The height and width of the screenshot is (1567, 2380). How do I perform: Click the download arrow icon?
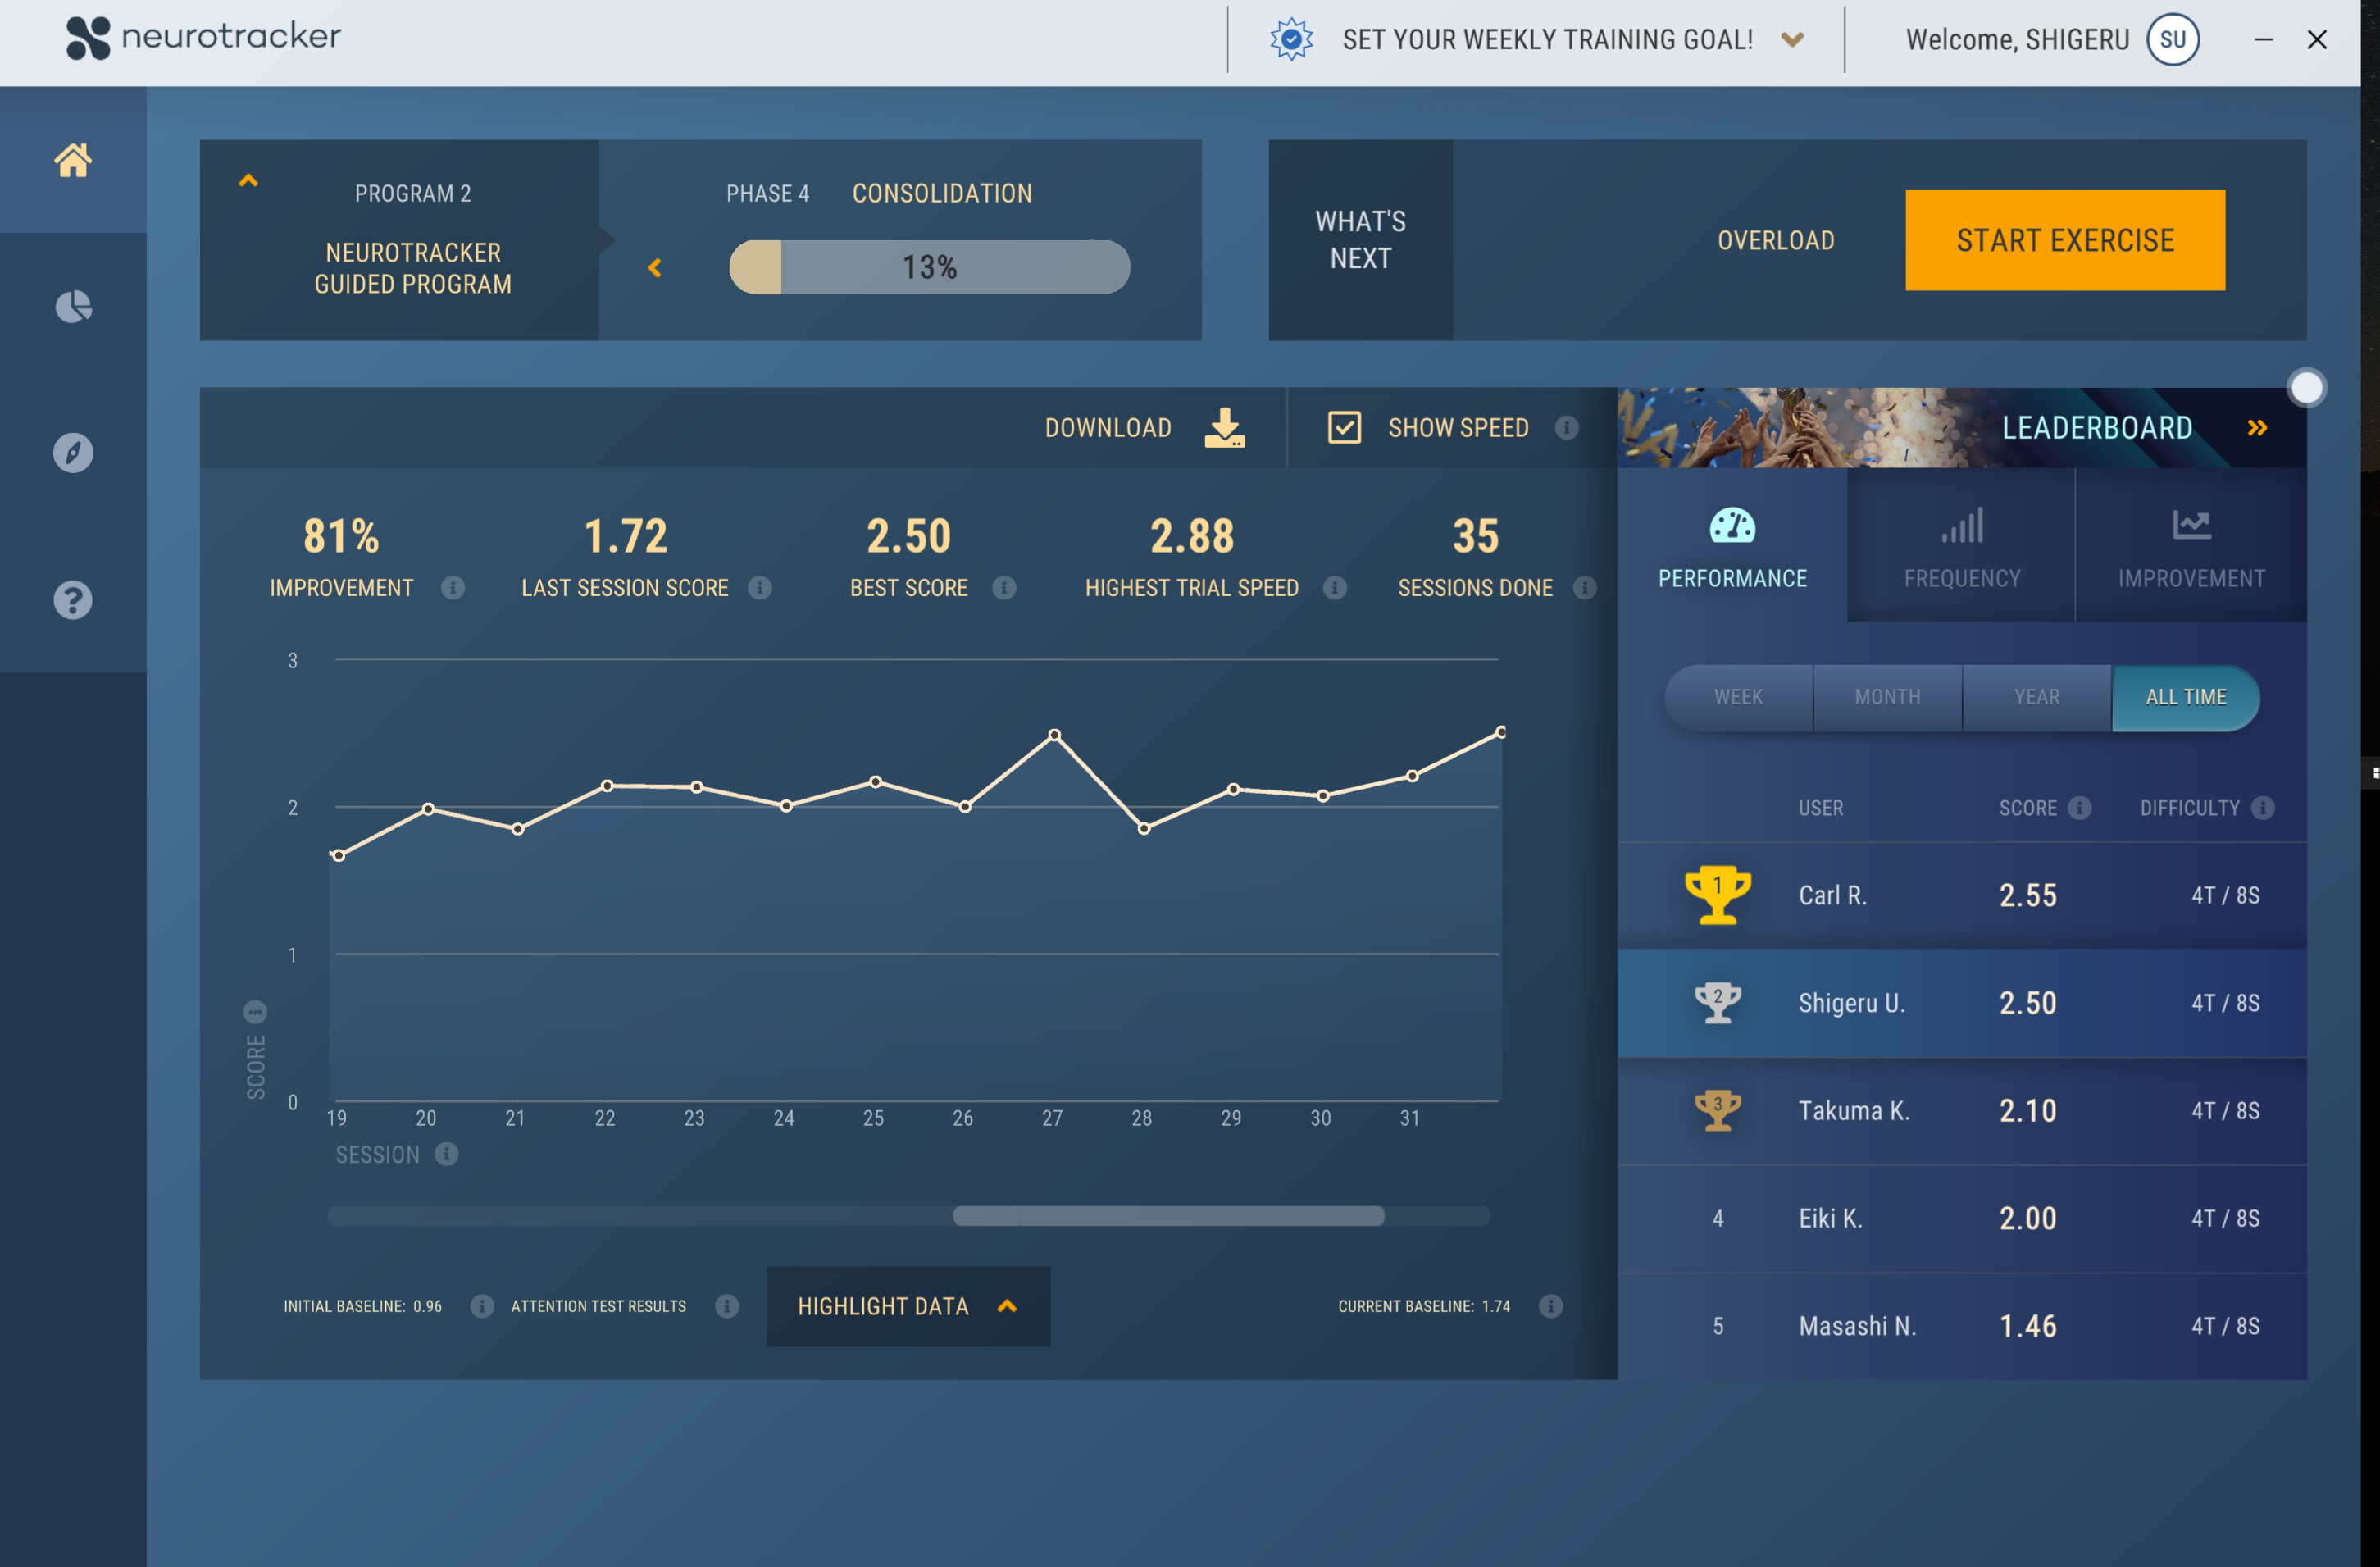coord(1224,428)
